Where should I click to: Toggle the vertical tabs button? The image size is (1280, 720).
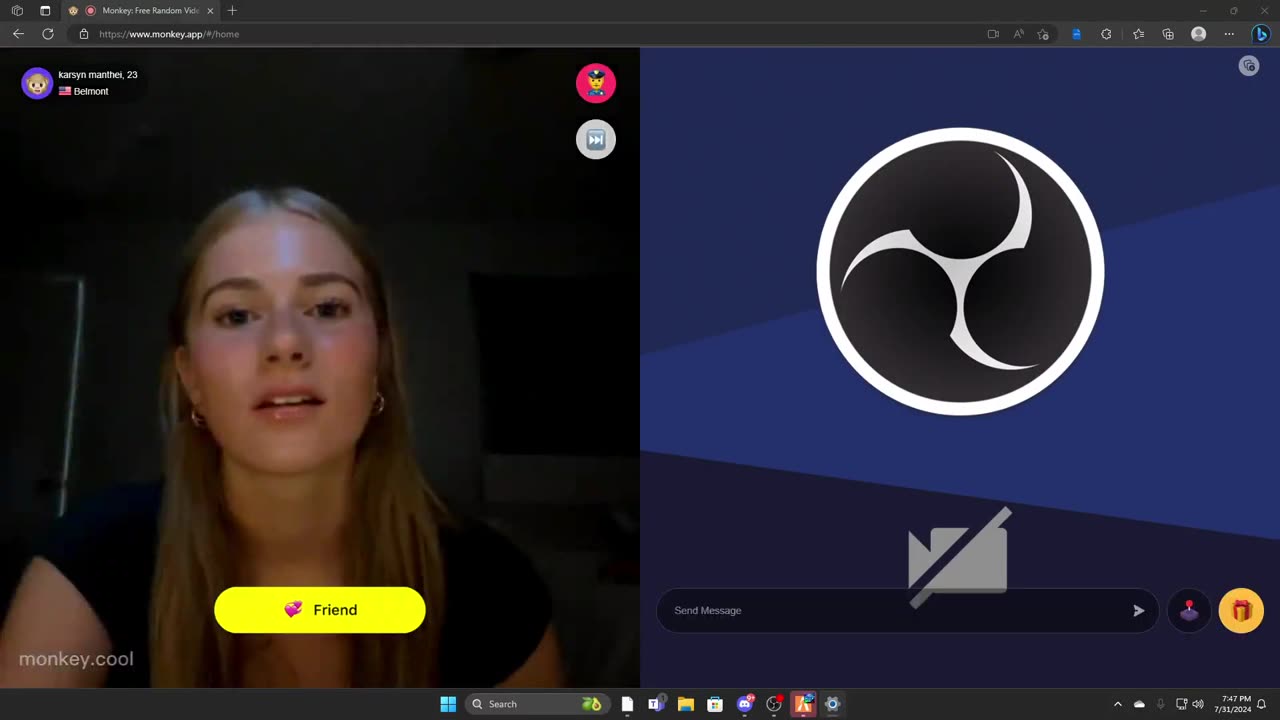pyautogui.click(x=45, y=10)
